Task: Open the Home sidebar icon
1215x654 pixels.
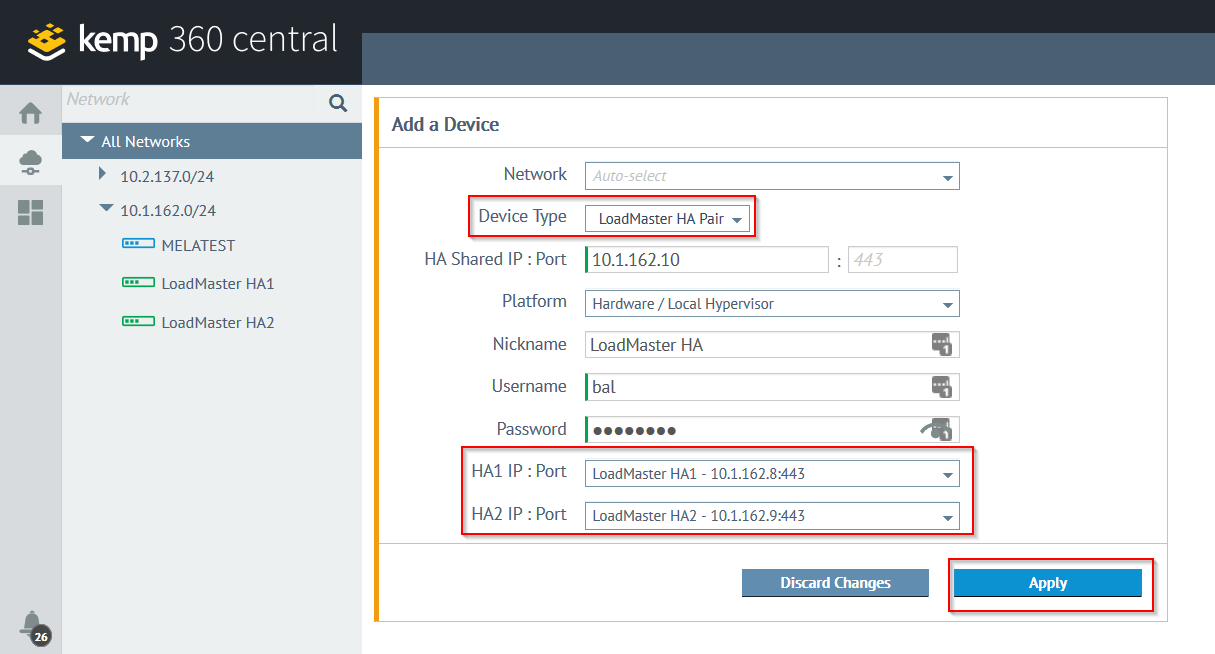Action: [30, 113]
